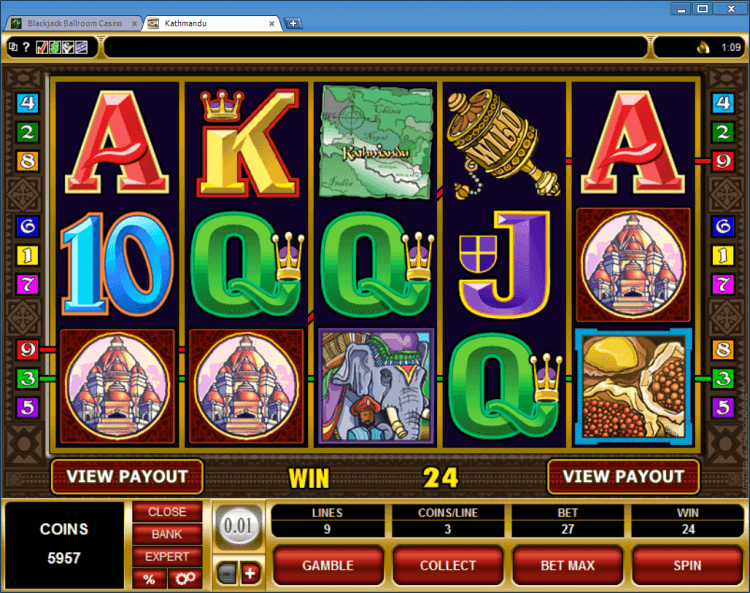
Task: Click the question mark help icon
Action: click(26, 47)
